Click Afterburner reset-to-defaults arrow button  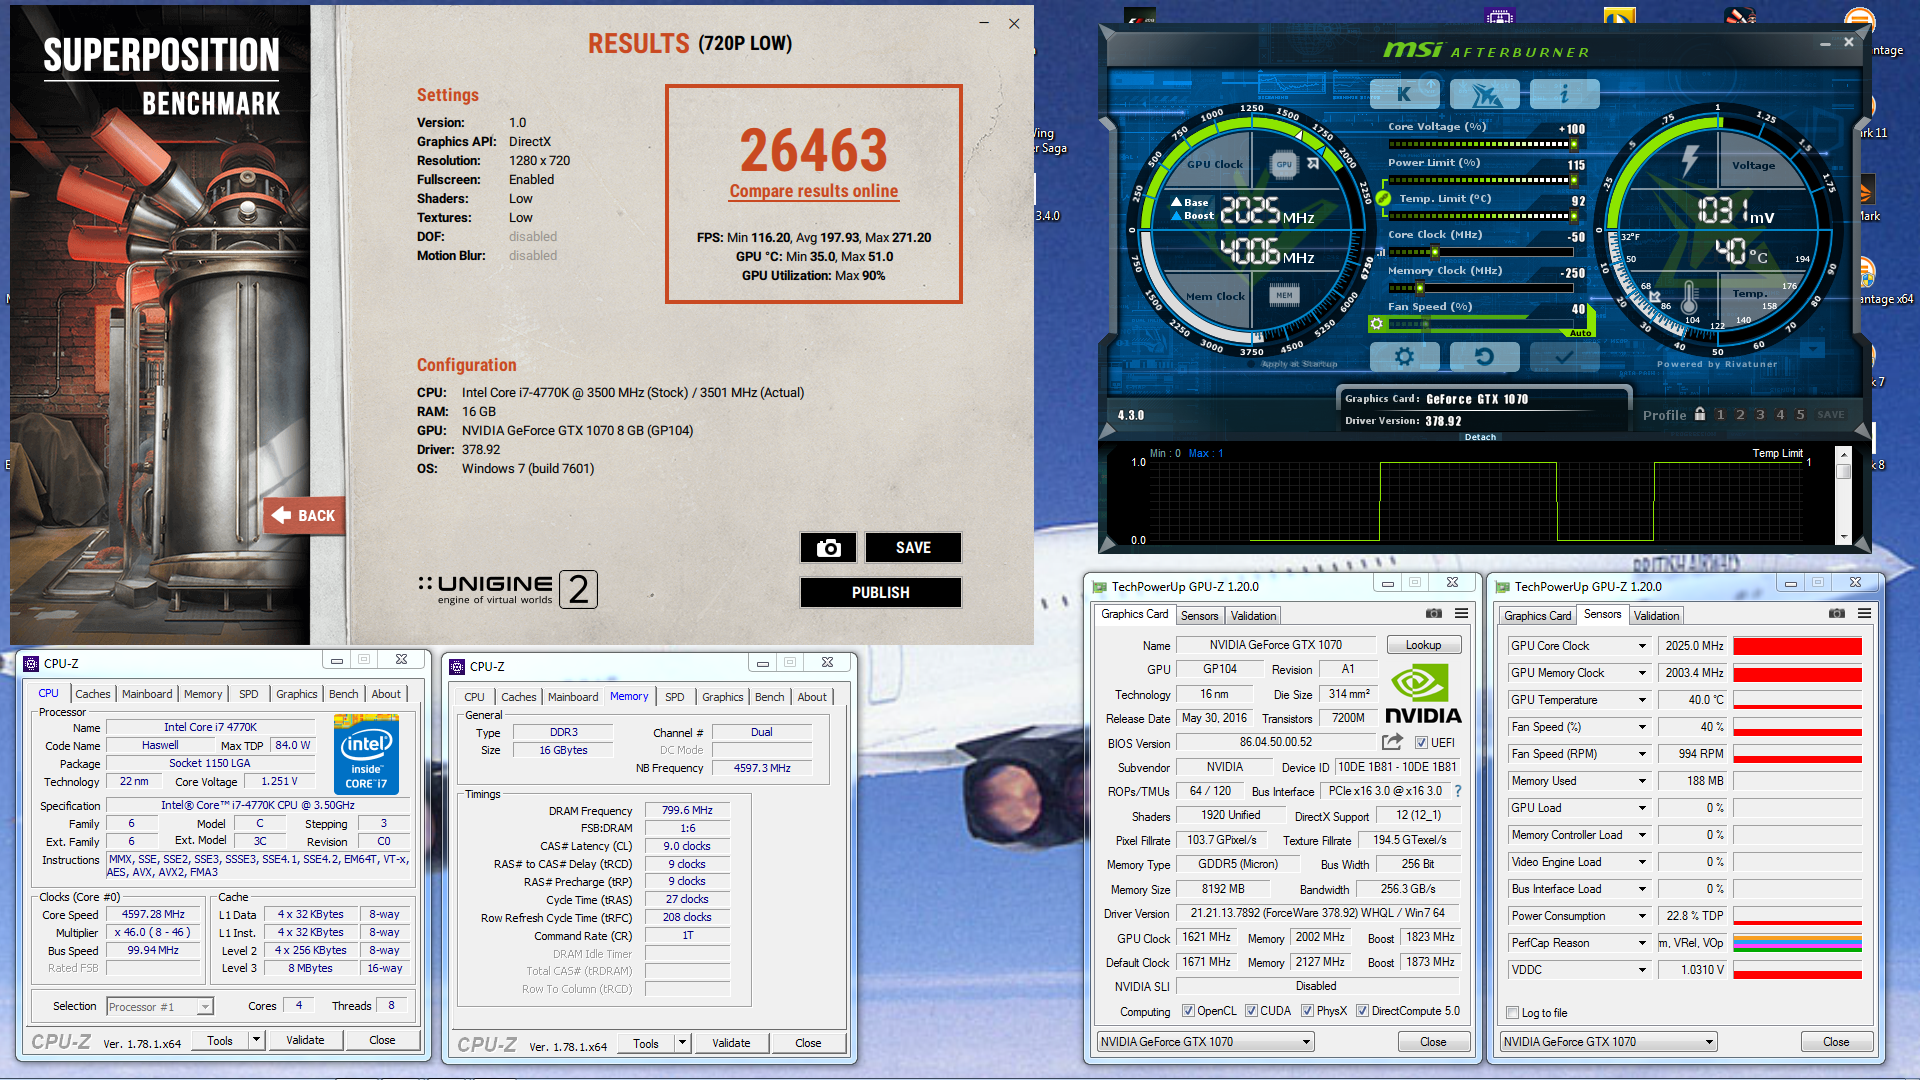click(x=1484, y=357)
